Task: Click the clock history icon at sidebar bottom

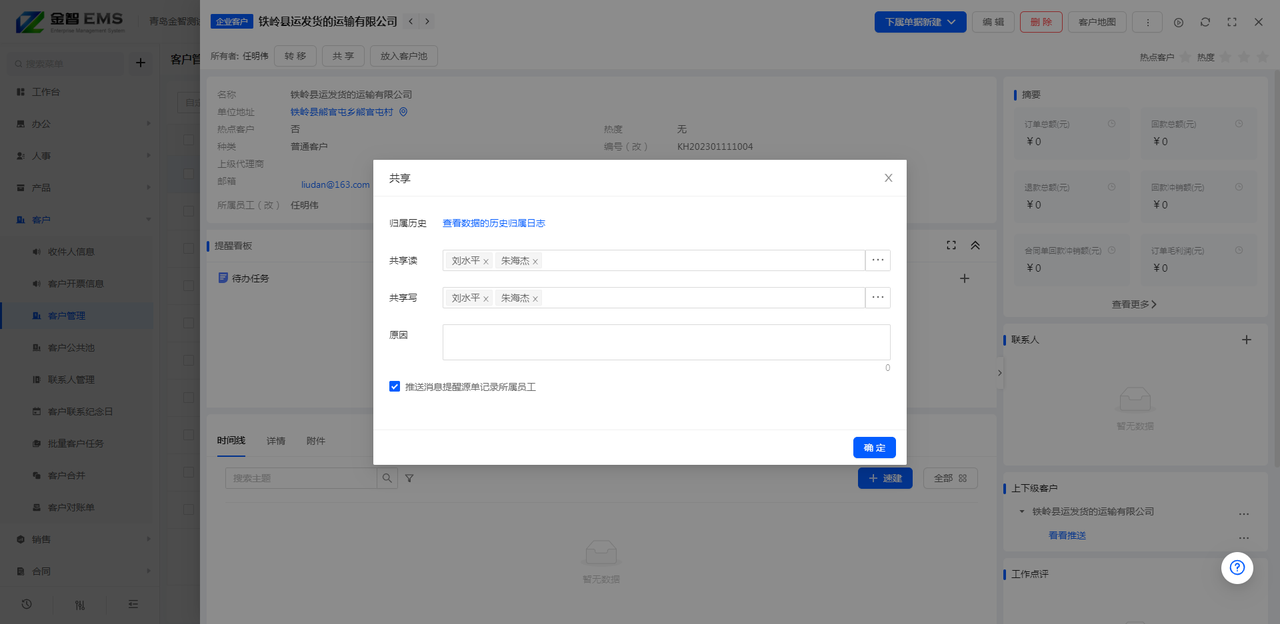Action: tap(26, 604)
